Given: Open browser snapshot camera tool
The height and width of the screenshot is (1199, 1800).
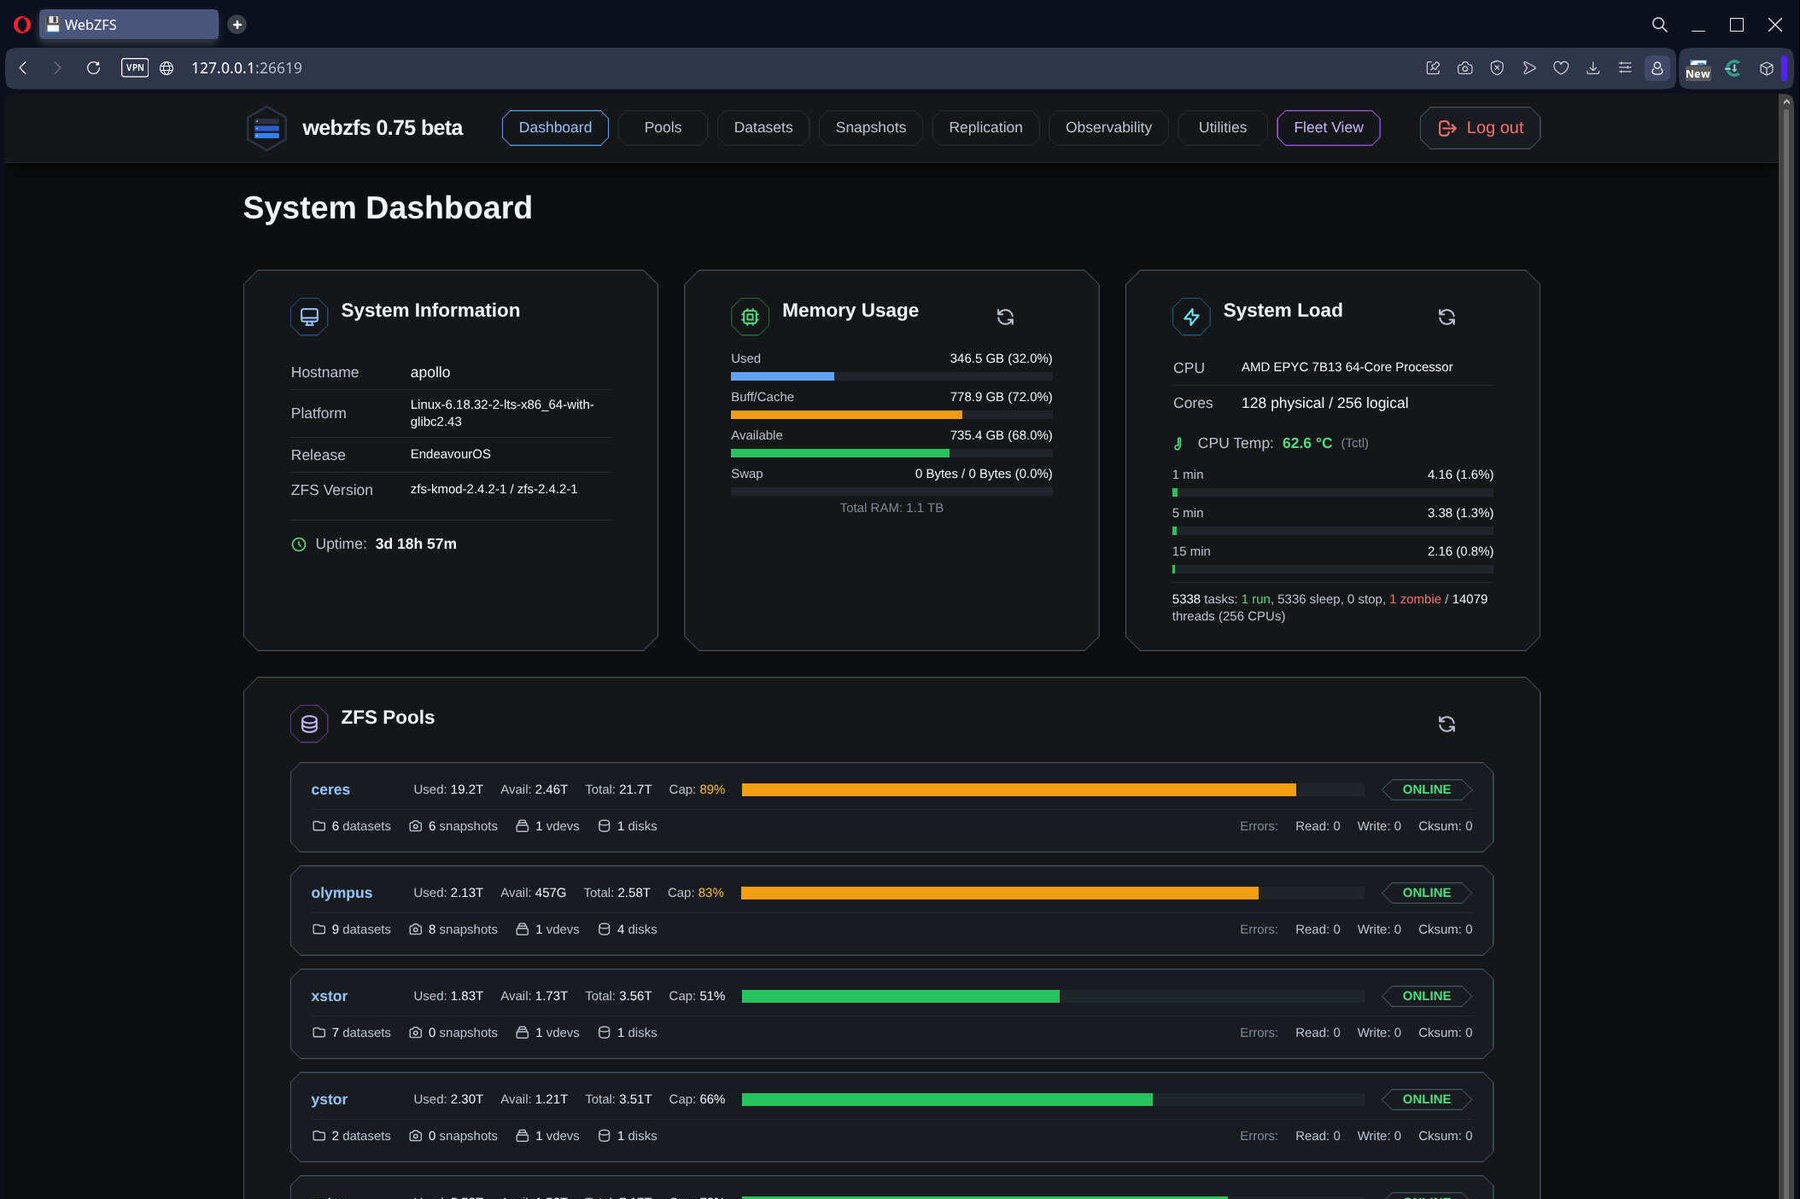Looking at the screenshot, I should pyautogui.click(x=1465, y=68).
